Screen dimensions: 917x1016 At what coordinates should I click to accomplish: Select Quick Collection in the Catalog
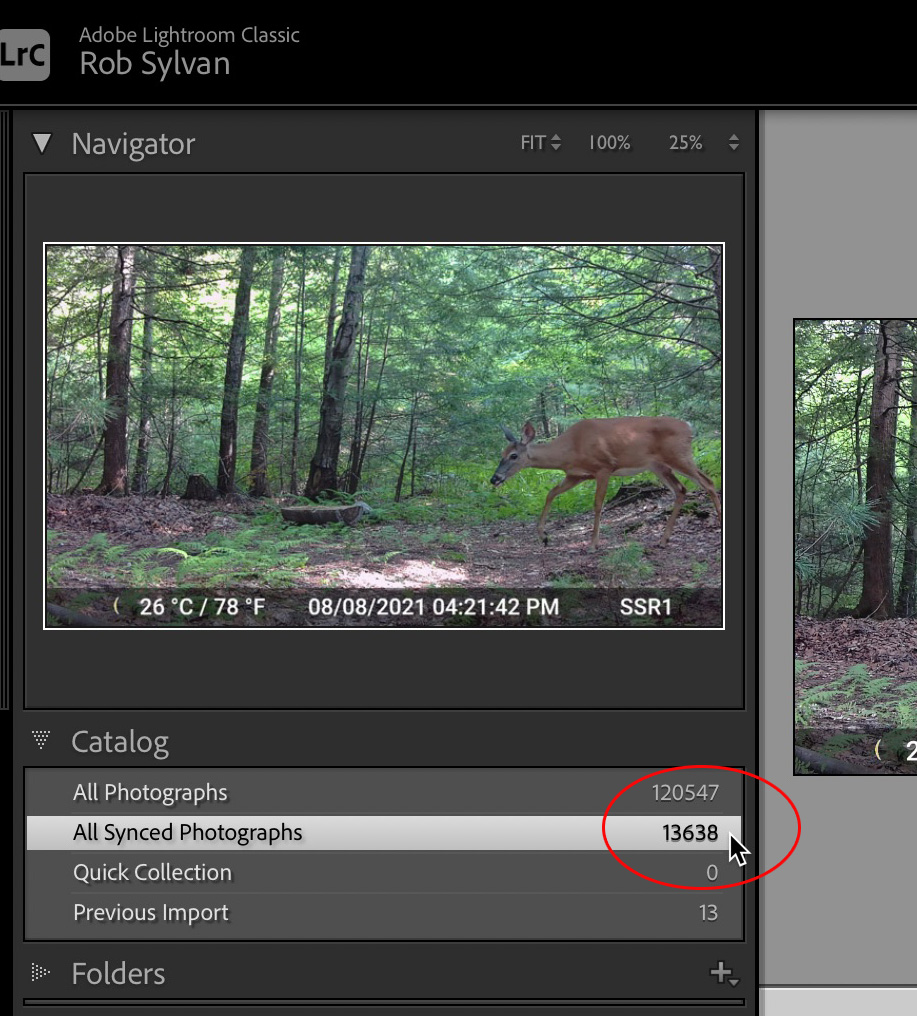(384, 873)
